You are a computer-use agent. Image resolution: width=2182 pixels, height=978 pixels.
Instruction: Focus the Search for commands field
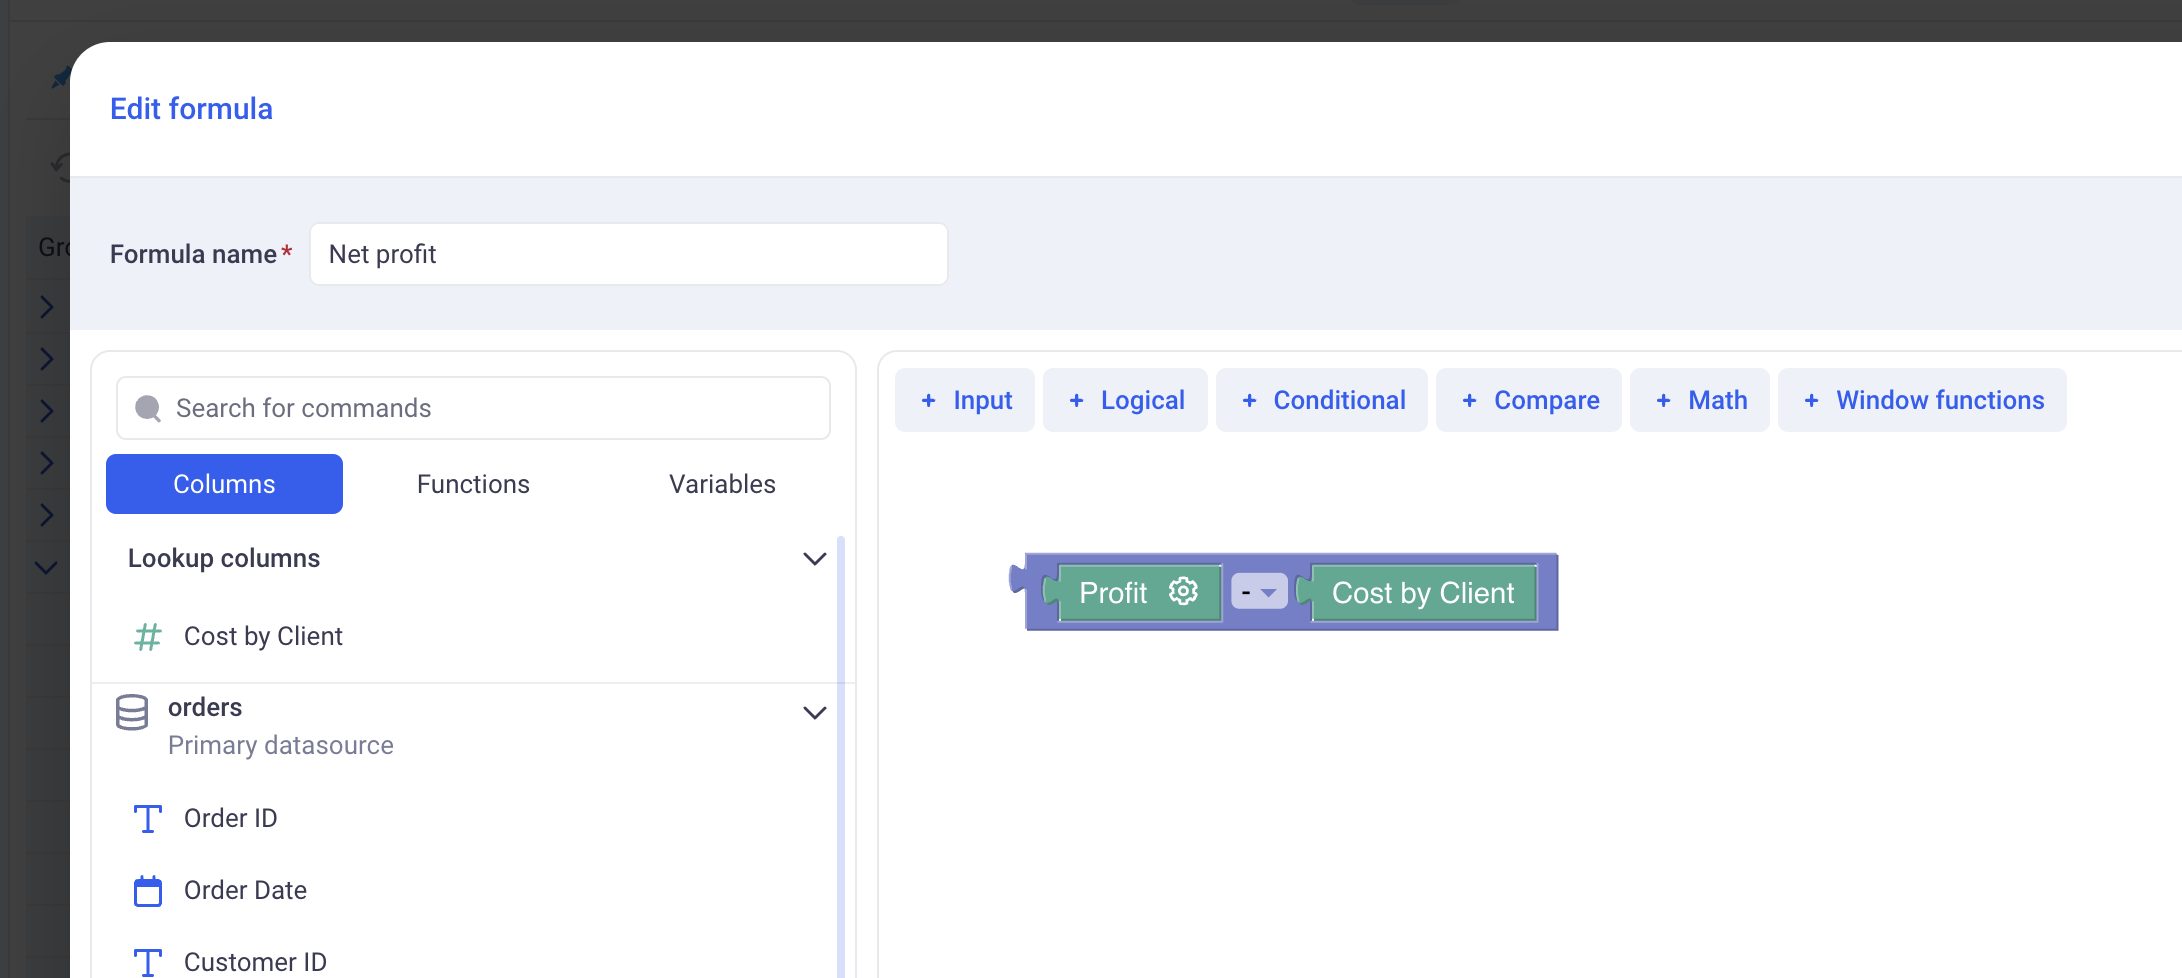(x=473, y=408)
